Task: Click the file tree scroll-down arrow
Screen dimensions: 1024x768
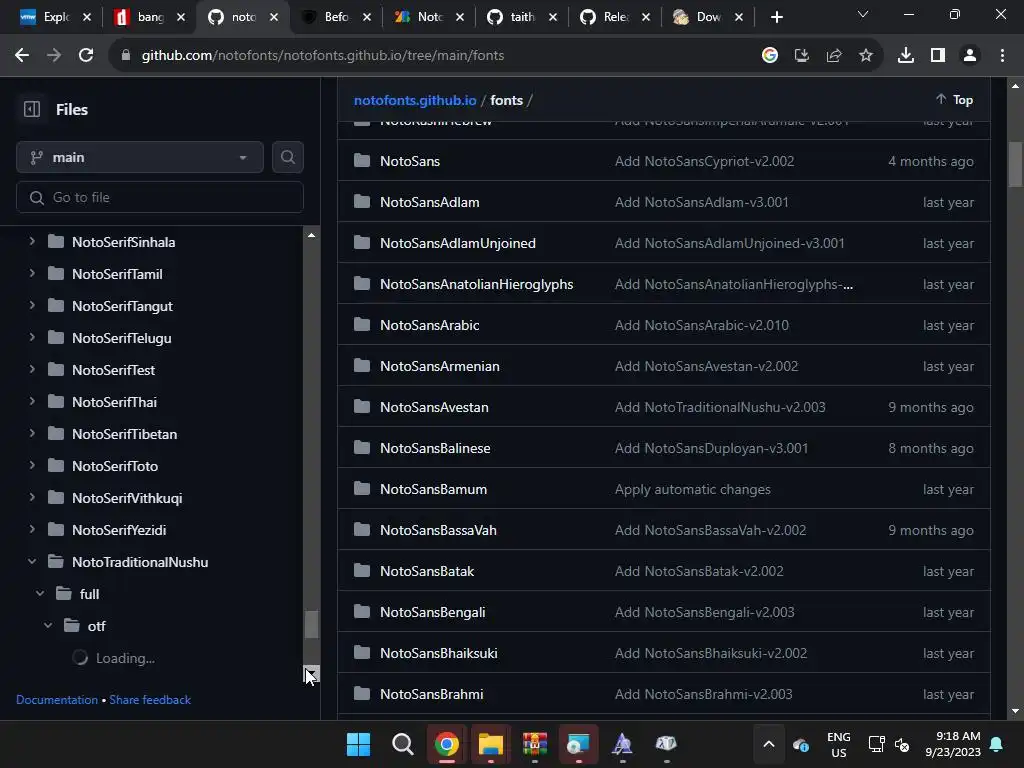Action: [312, 674]
